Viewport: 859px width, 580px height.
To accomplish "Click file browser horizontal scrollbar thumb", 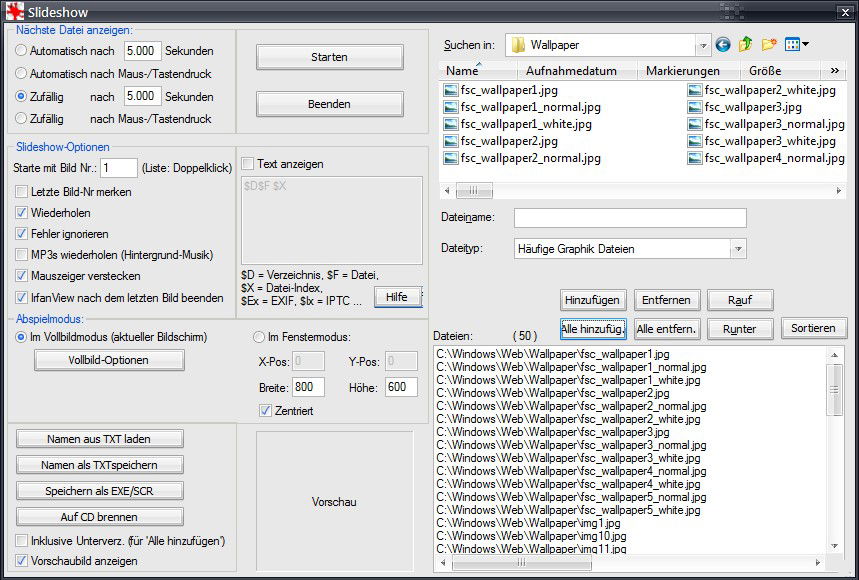I will [474, 191].
